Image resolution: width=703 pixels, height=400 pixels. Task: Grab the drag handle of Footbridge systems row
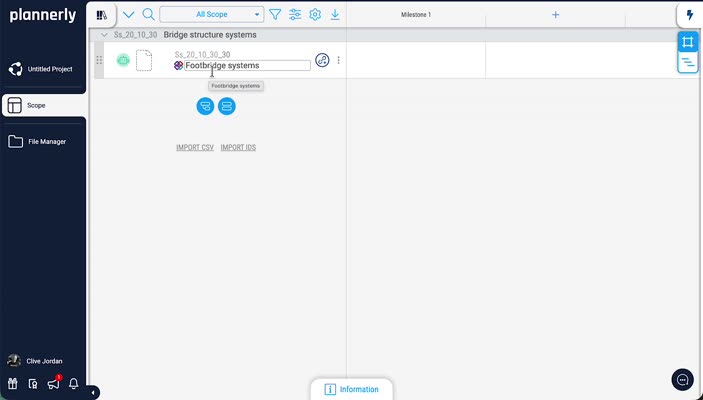click(x=99, y=60)
